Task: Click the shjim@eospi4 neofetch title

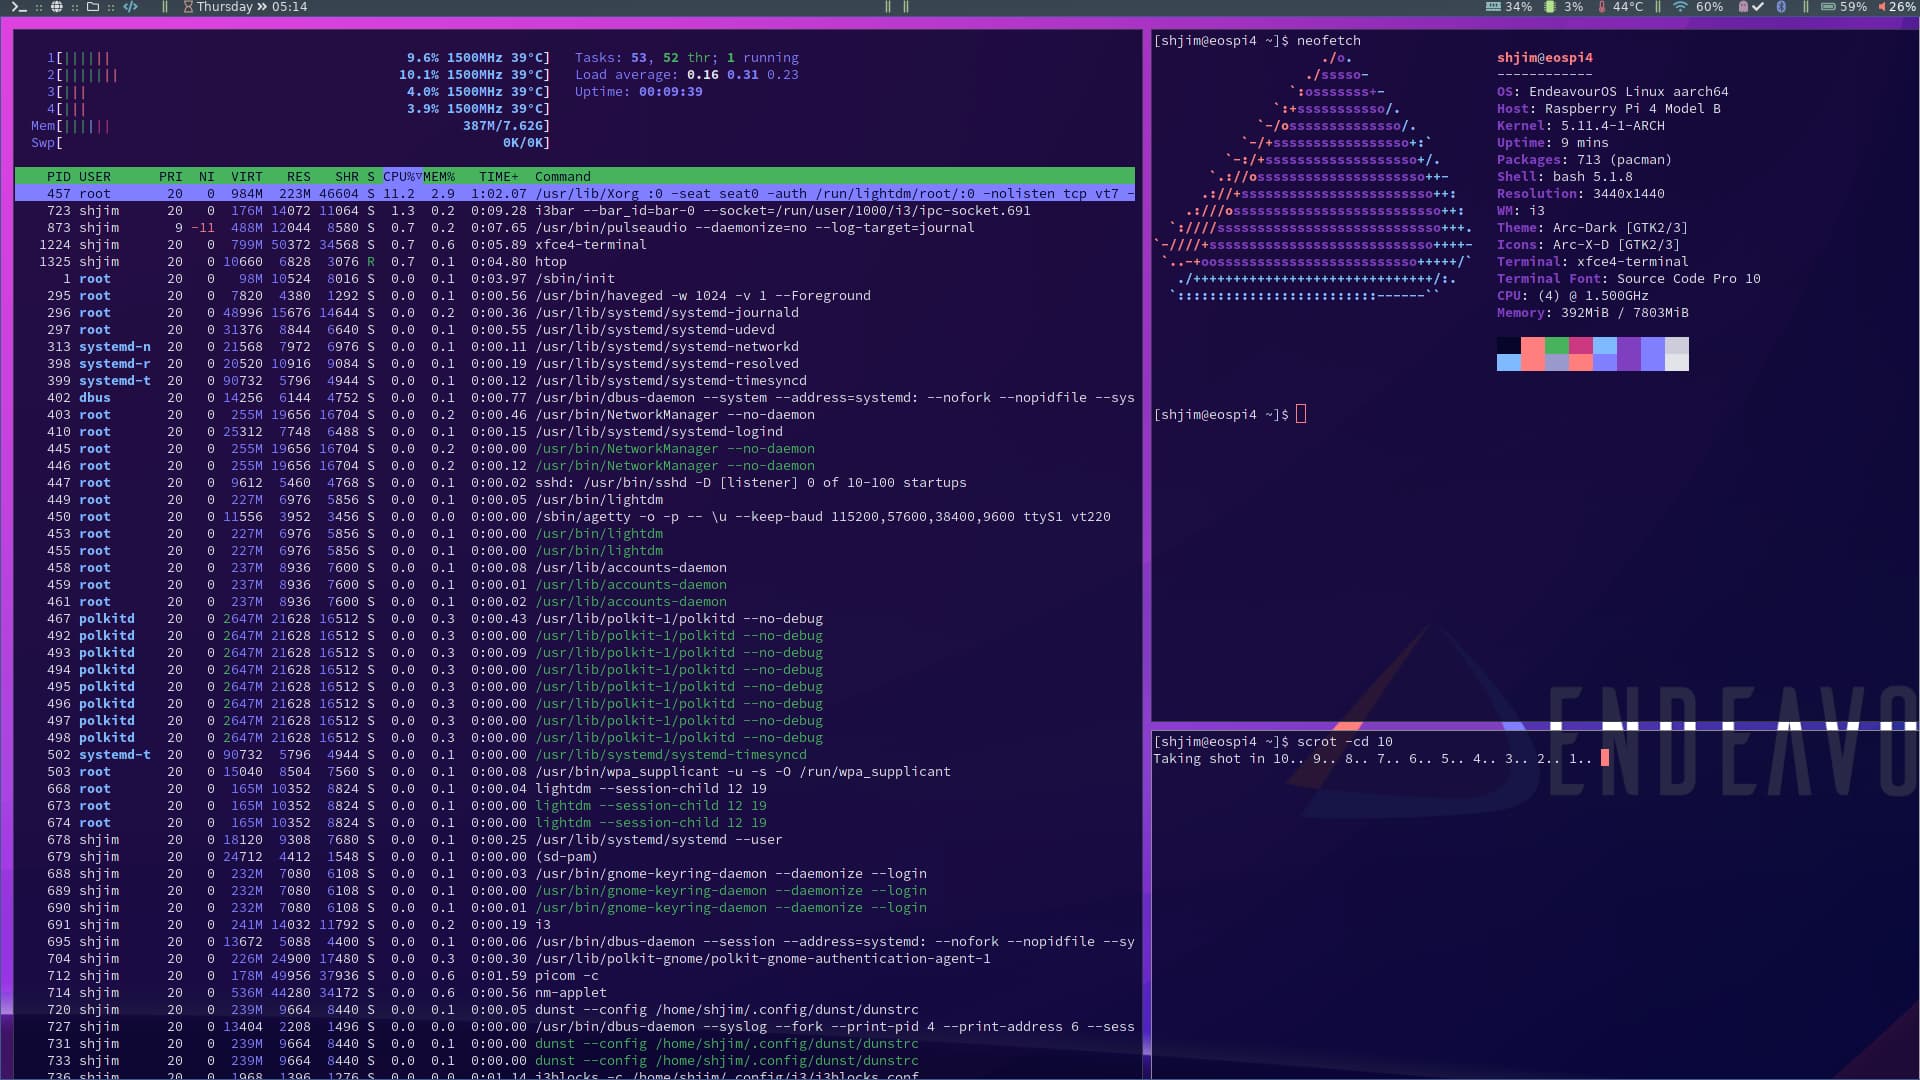Action: pos(1544,58)
